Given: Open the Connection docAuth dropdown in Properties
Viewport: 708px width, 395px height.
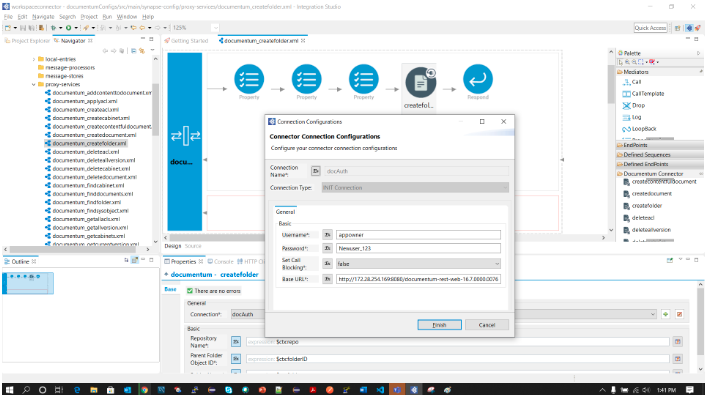Looking at the screenshot, I should (443, 314).
